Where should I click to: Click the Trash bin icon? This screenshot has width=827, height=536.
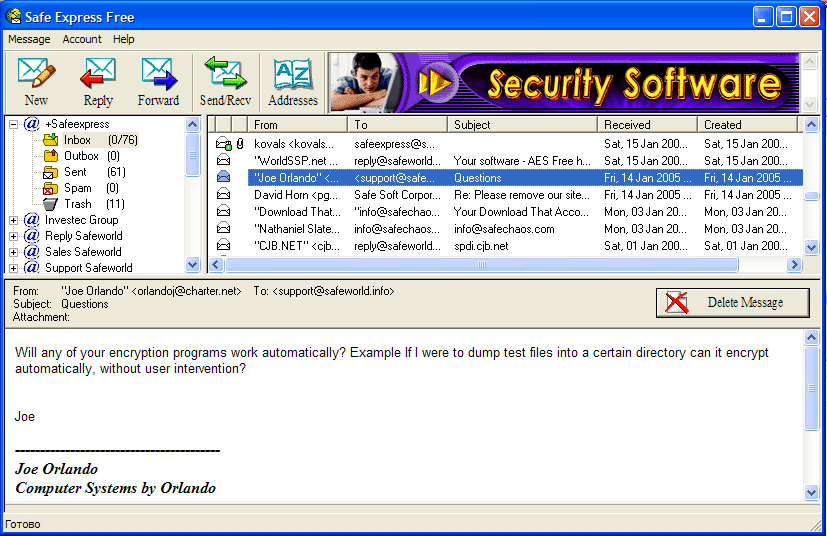click(51, 204)
